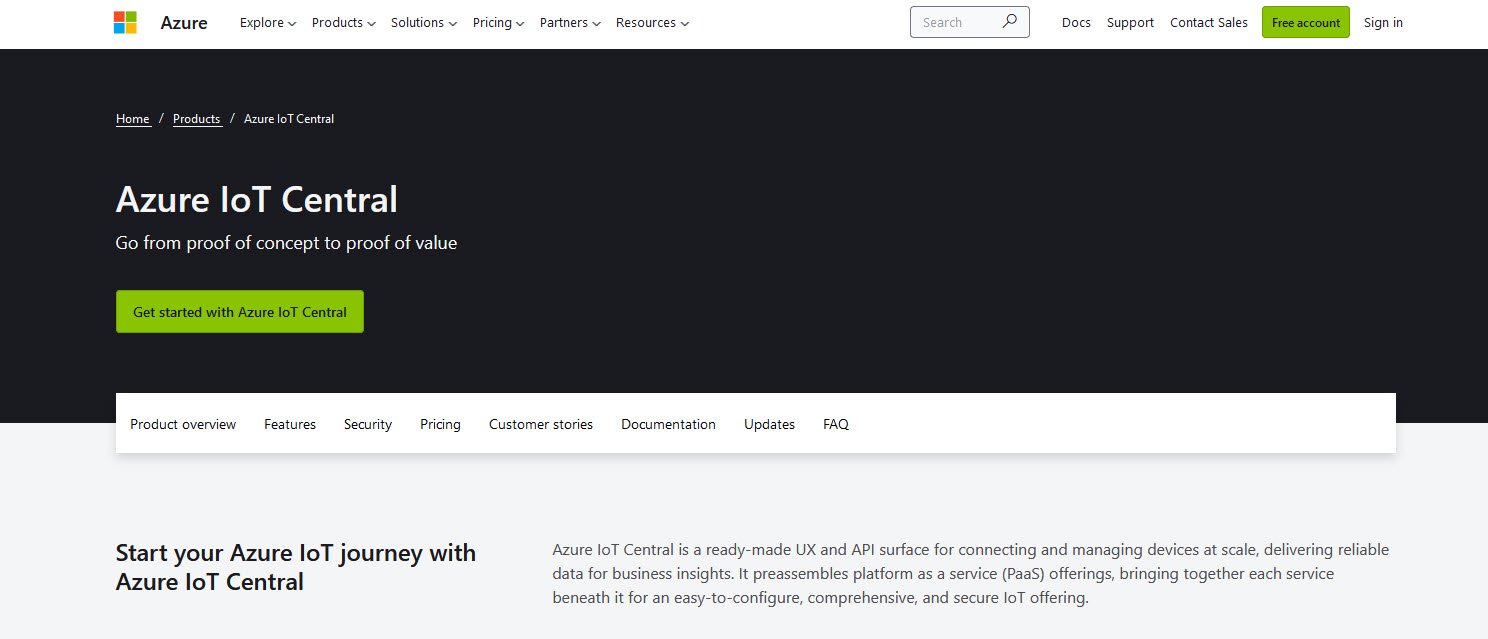Open the Documentation tab

pos(668,424)
